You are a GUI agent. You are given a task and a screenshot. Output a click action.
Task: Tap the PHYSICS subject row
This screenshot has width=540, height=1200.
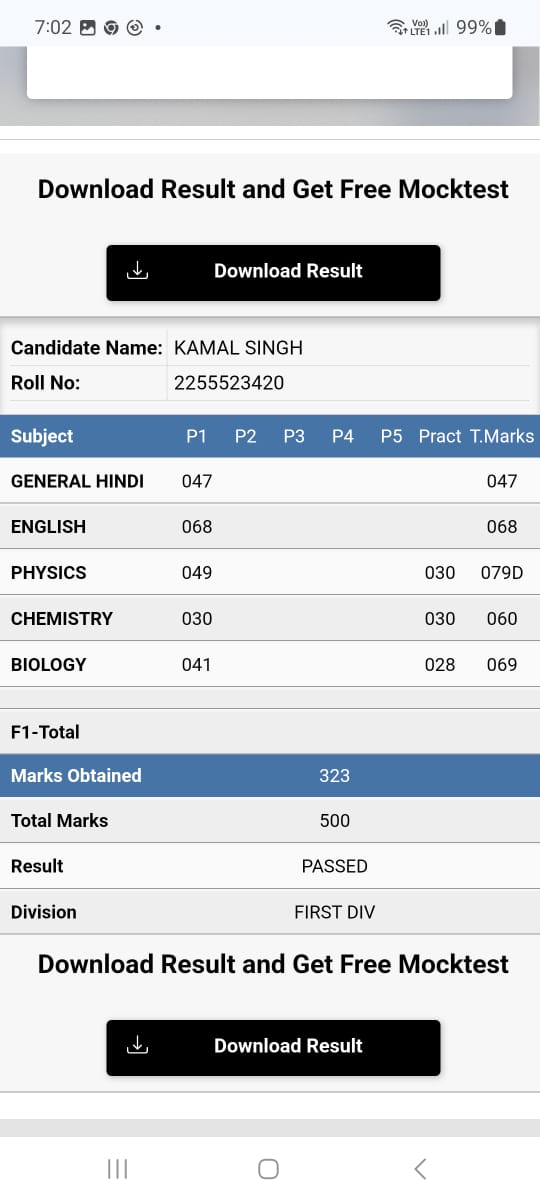tap(270, 573)
